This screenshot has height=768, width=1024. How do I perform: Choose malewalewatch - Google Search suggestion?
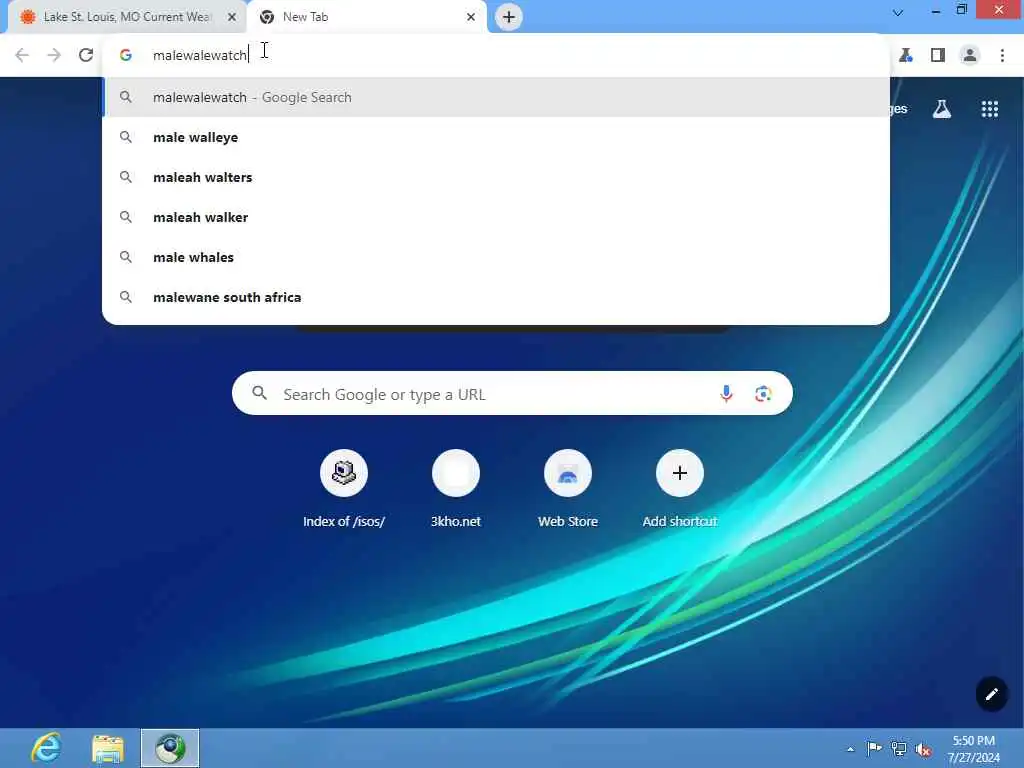coord(496,97)
